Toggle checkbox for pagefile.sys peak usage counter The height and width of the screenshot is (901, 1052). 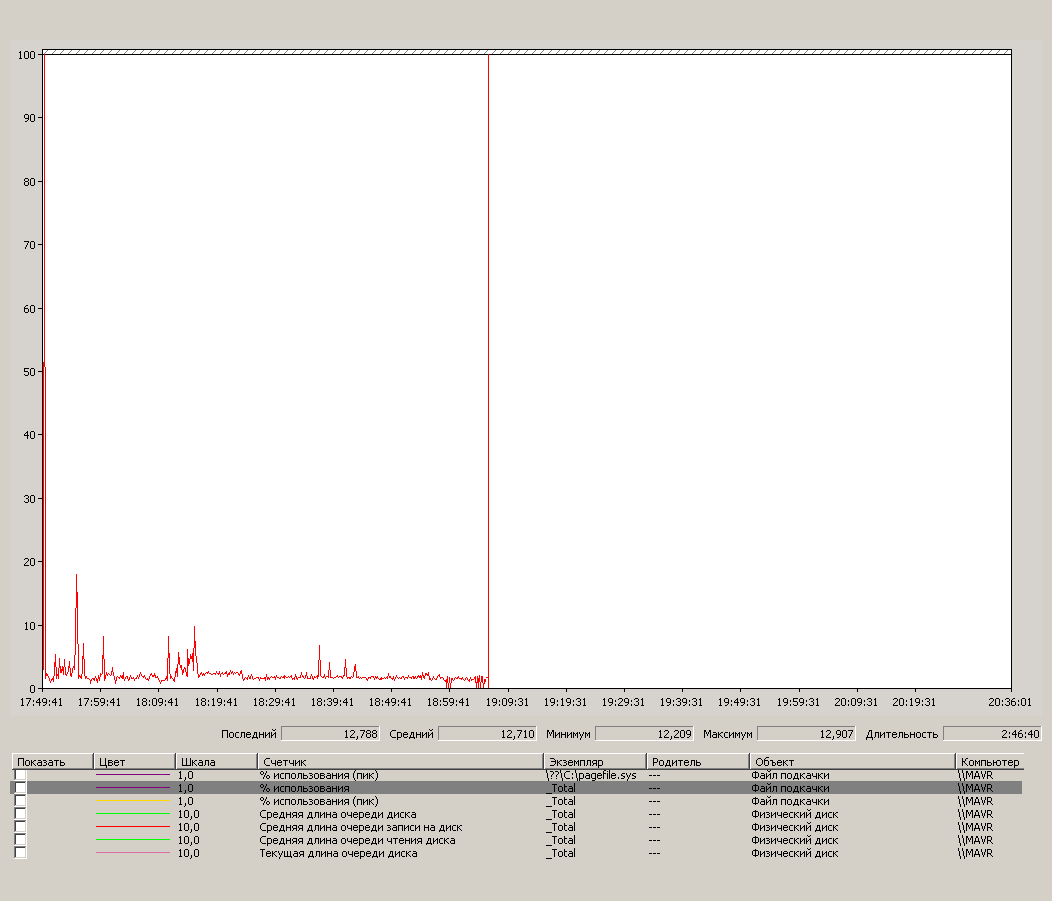pyautogui.click(x=20, y=775)
